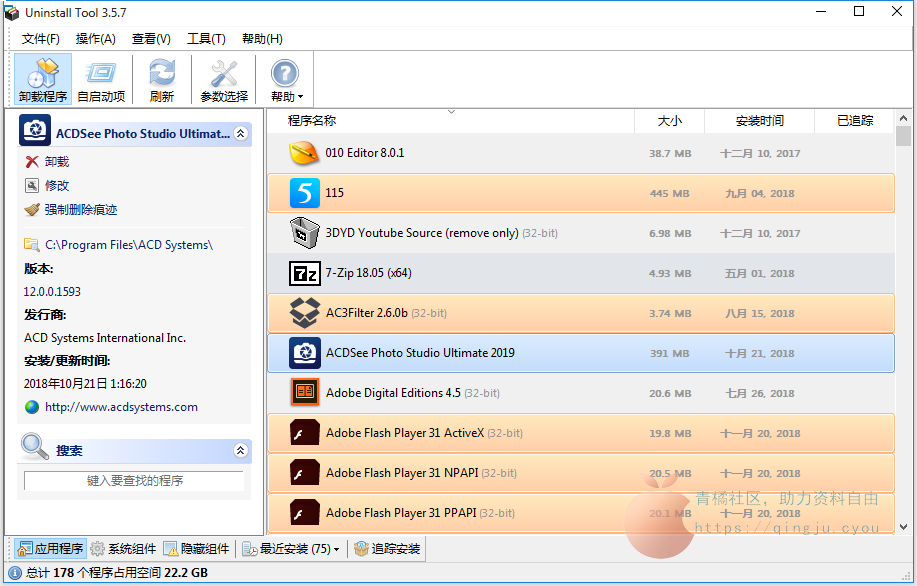Select the 3DYD Youtube Source trash icon

coord(305,233)
